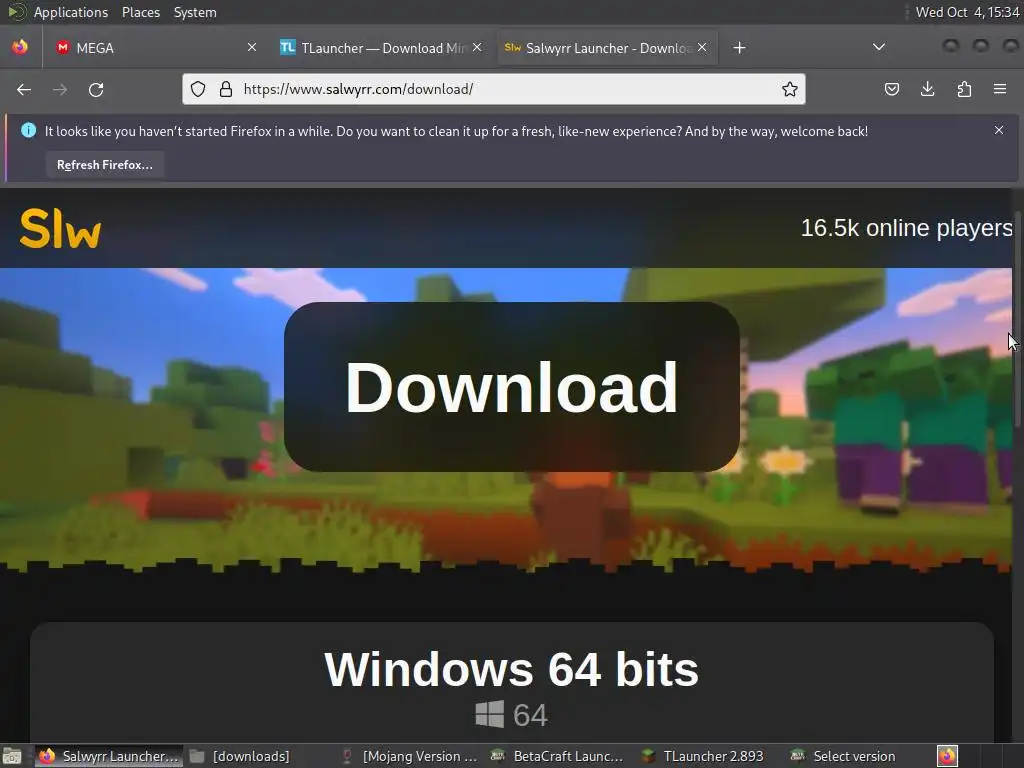The height and width of the screenshot is (768, 1024).
Task: View site security padlock info
Action: [226, 89]
